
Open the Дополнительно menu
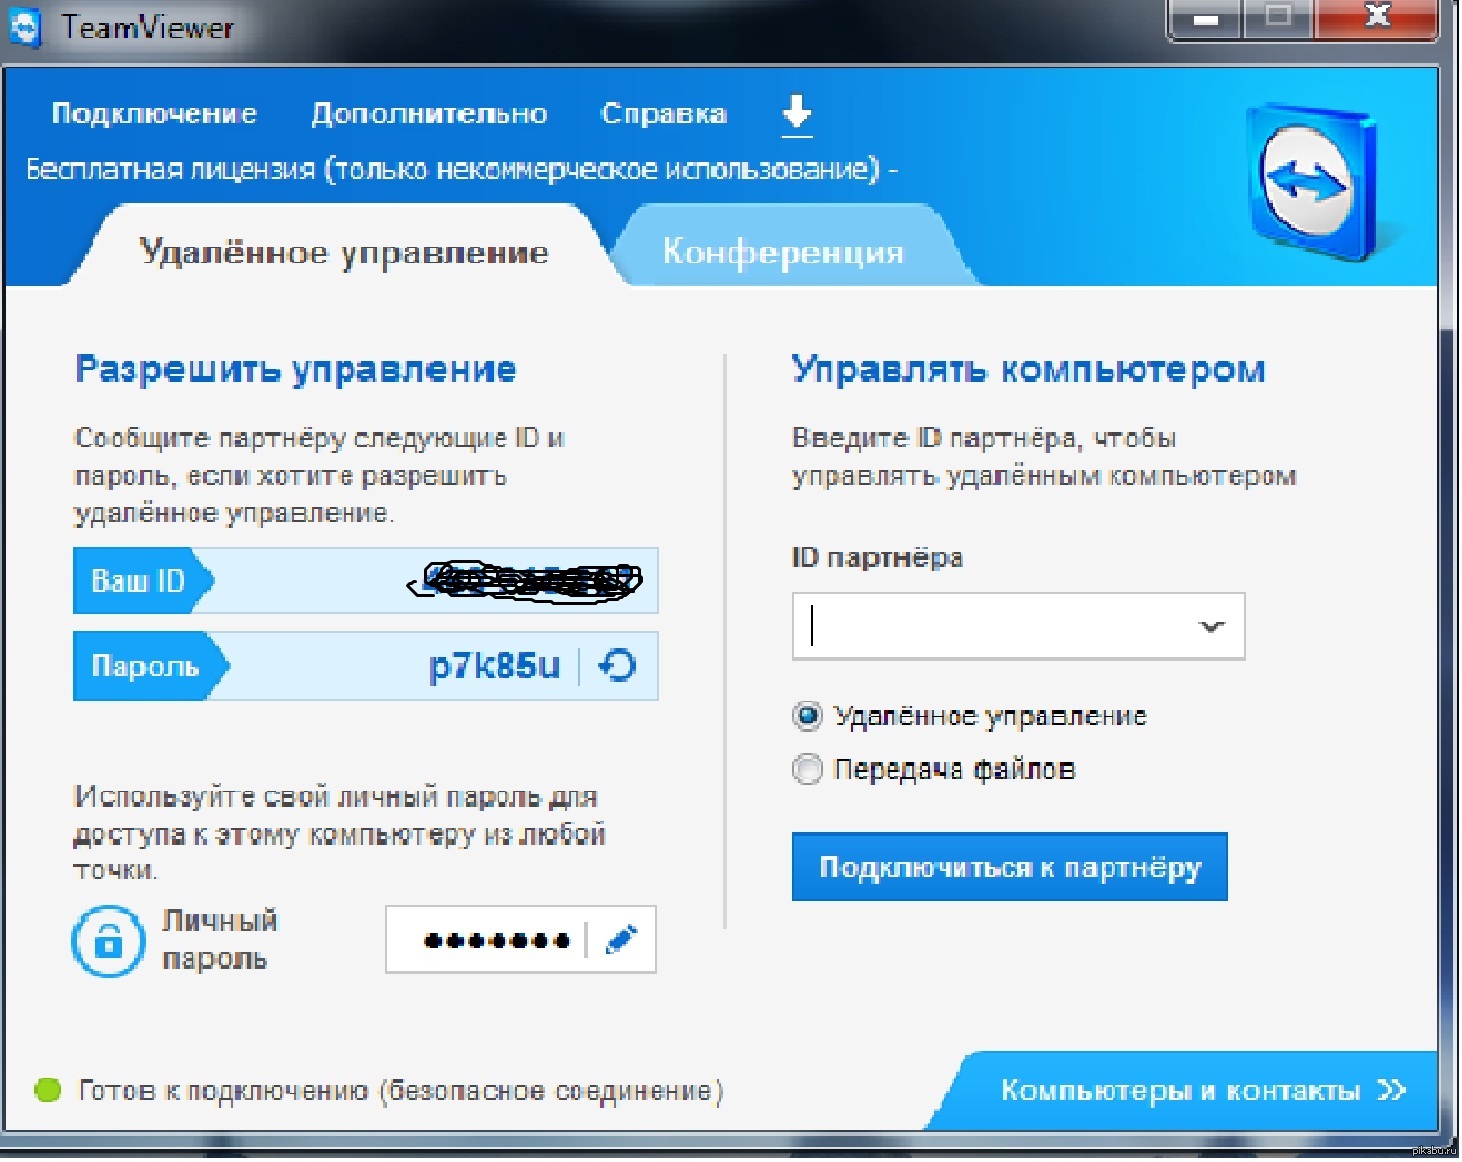[429, 114]
